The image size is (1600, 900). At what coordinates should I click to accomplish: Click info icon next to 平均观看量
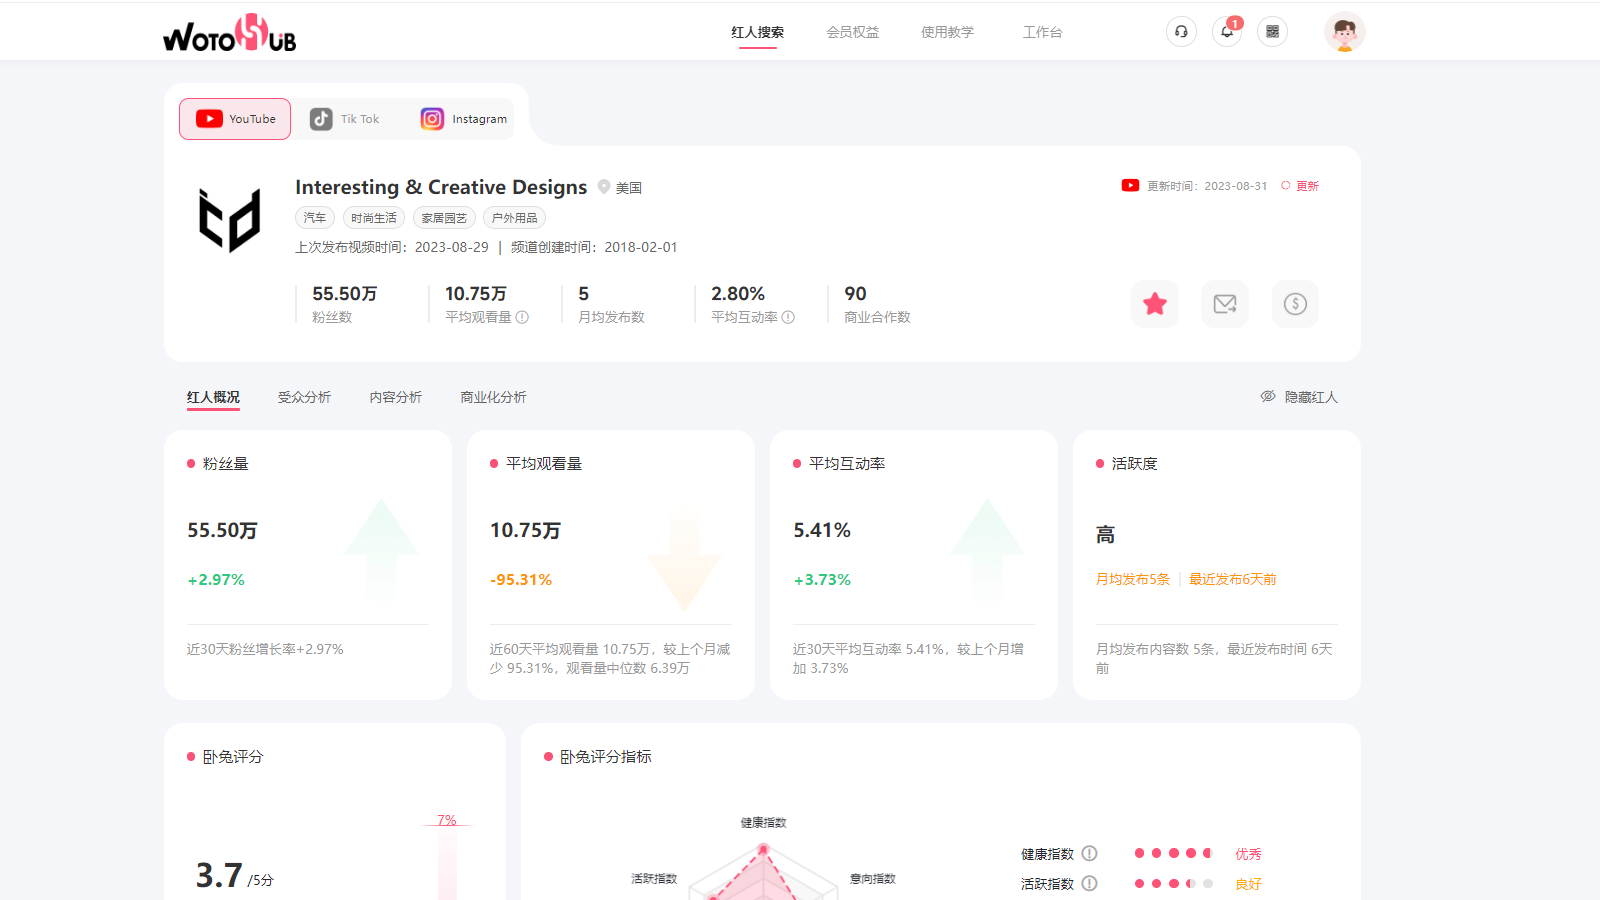[522, 317]
